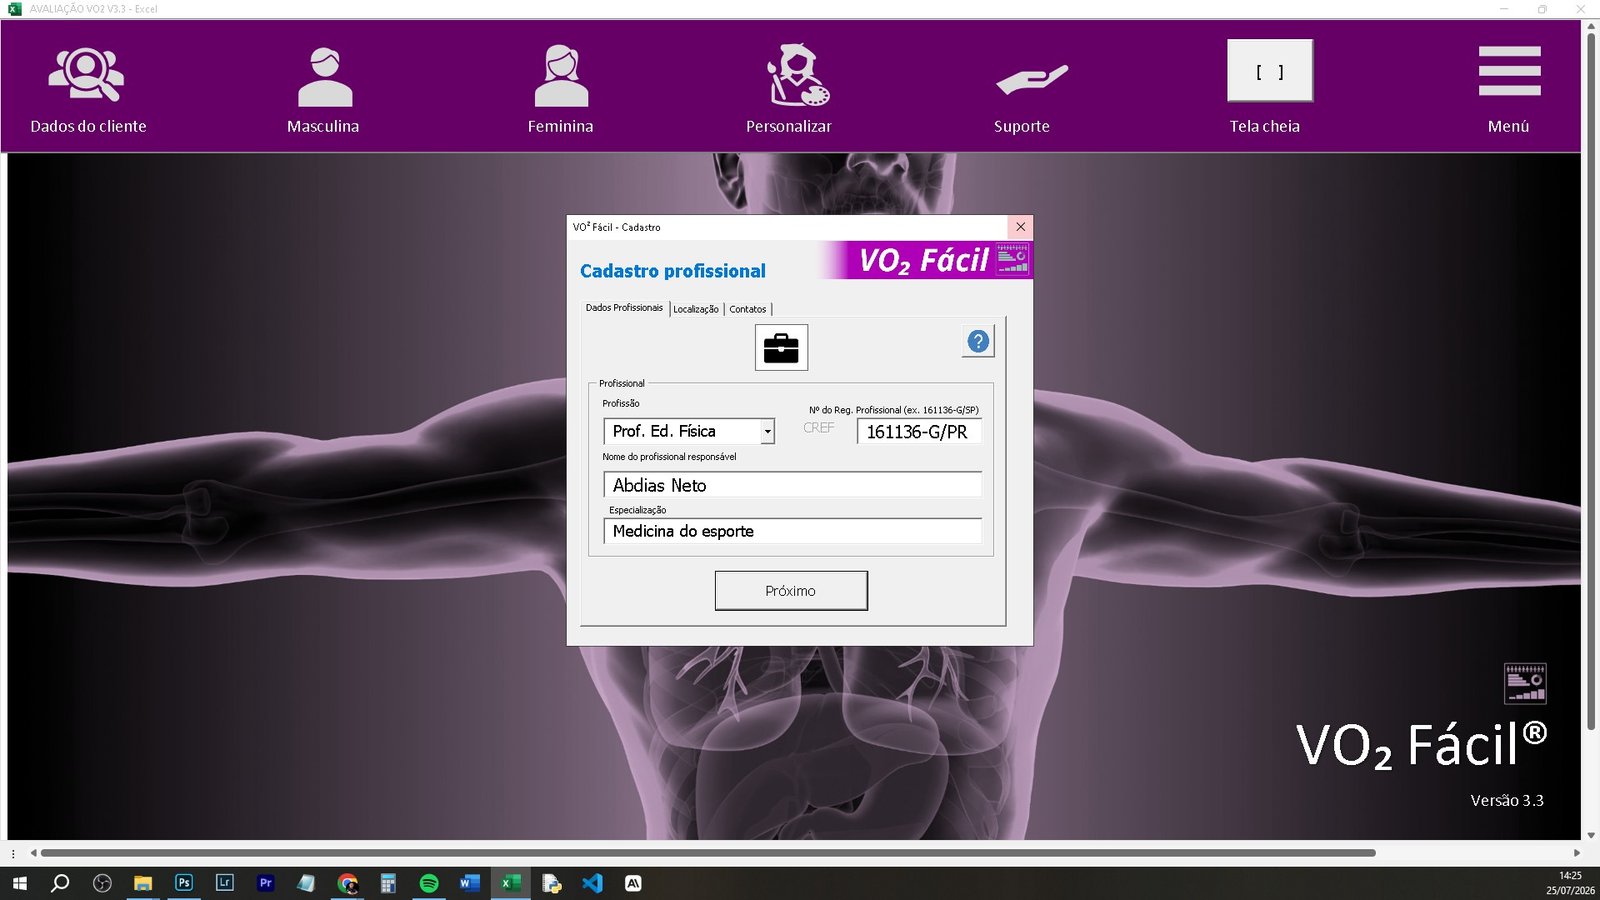1600x900 pixels.
Task: Click the professional registration number field
Action: pos(919,432)
